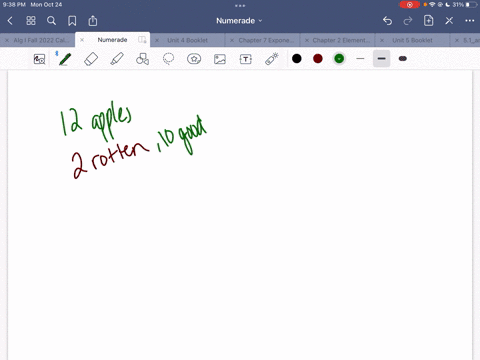
Task: Switch to Chapter 2 Element... tab
Action: (x=341, y=40)
